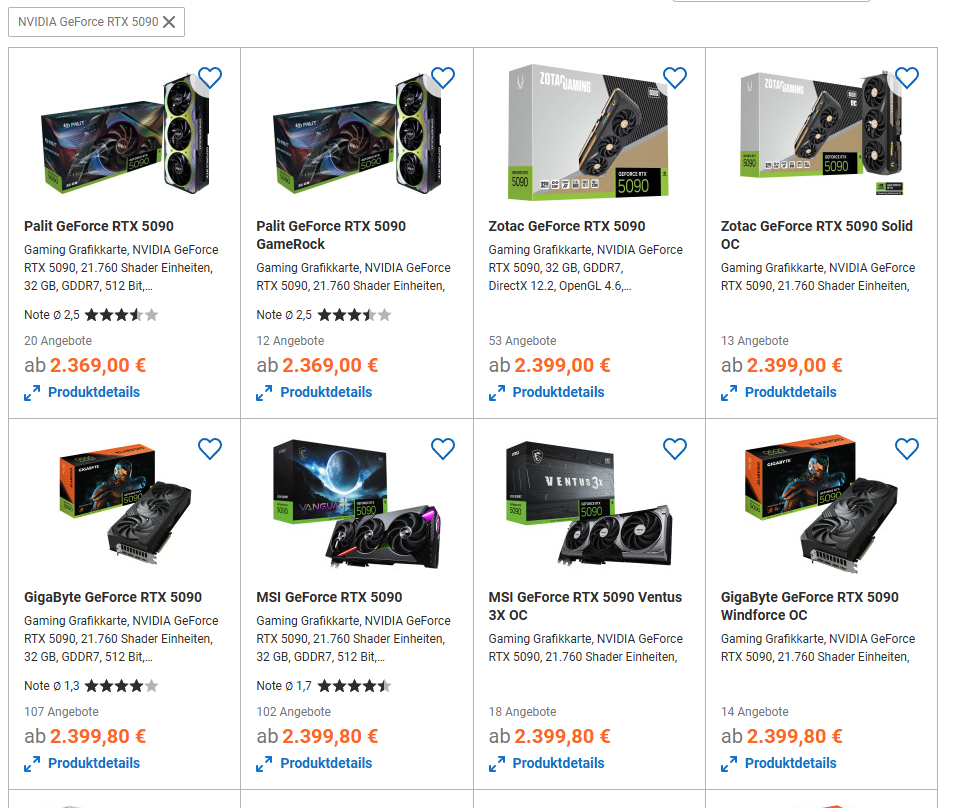The height and width of the screenshot is (808, 958).
Task: Favorite the Zotac GeForce RTX 5090
Action: (x=675, y=78)
